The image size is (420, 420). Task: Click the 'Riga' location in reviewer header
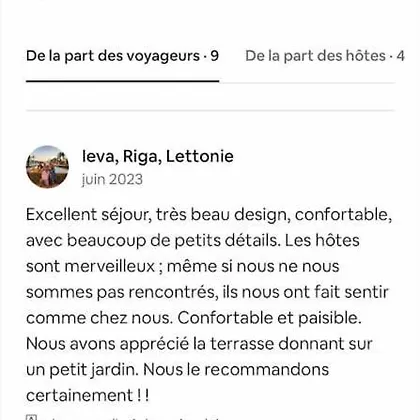pos(140,157)
